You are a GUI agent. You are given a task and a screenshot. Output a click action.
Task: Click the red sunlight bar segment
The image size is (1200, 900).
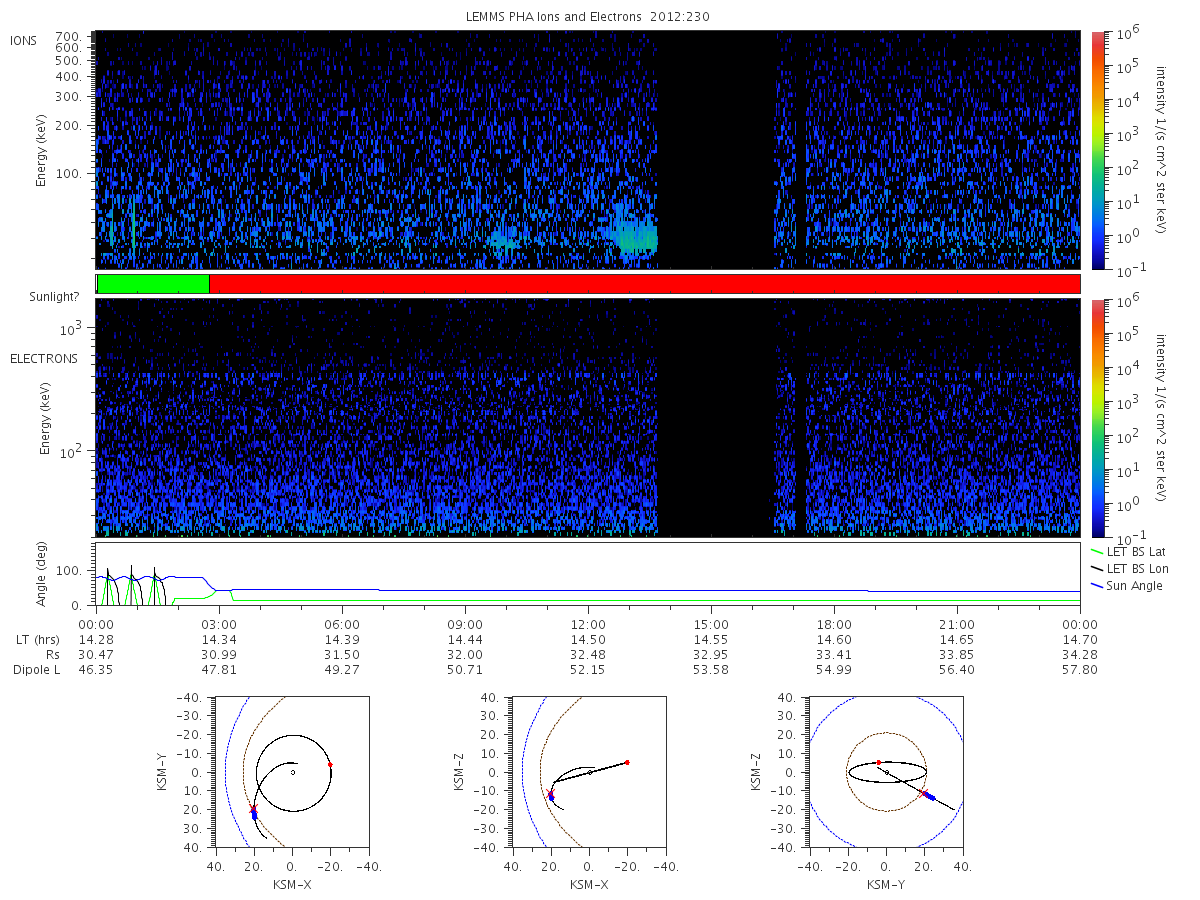(x=645, y=284)
